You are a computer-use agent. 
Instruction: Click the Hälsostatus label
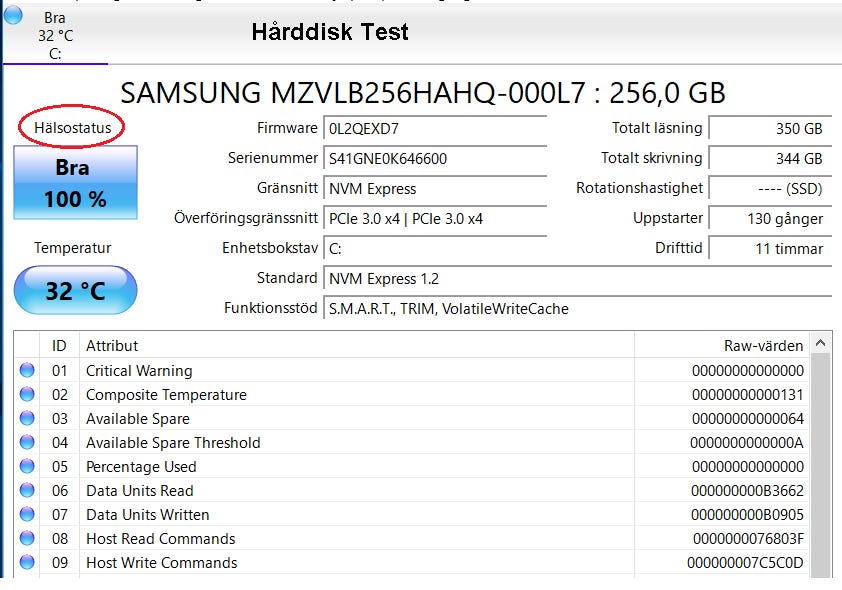coord(72,128)
